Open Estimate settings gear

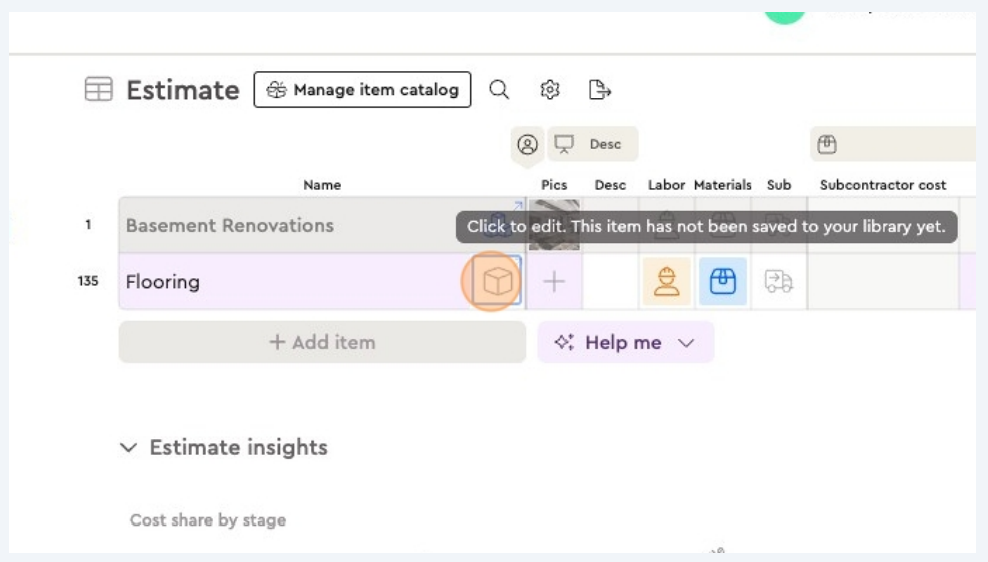tap(549, 90)
